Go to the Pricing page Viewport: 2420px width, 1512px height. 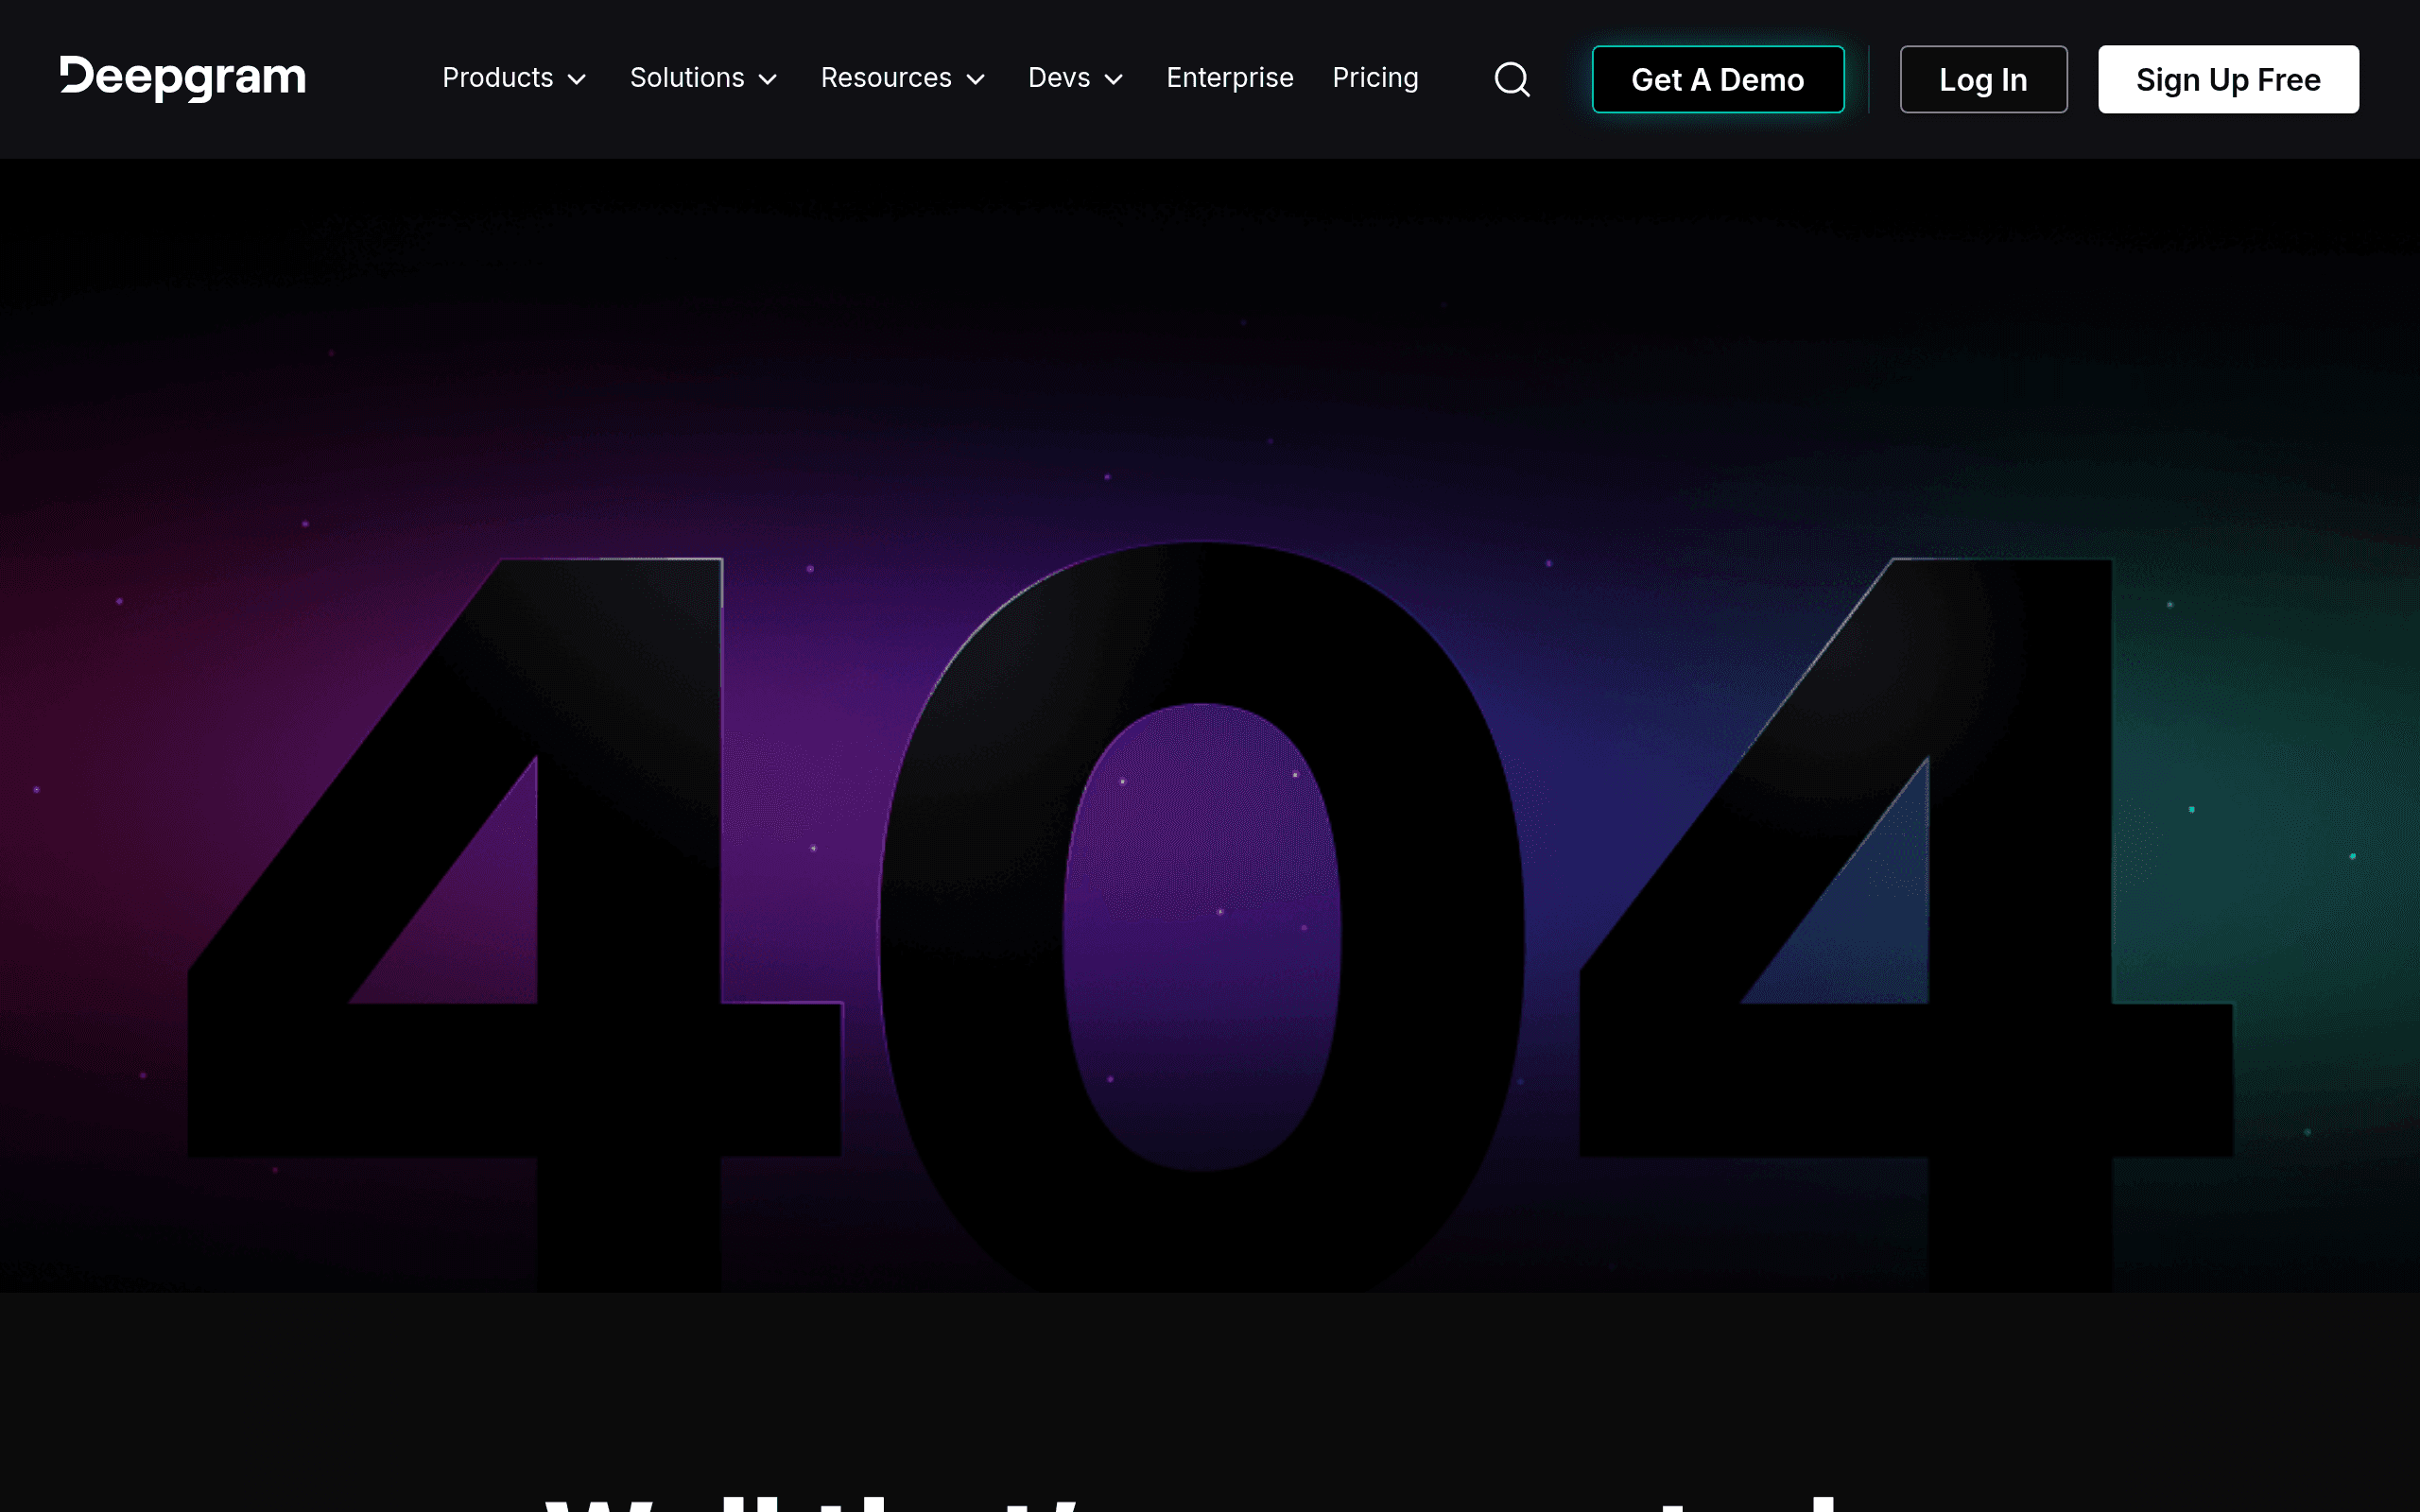[1375, 78]
